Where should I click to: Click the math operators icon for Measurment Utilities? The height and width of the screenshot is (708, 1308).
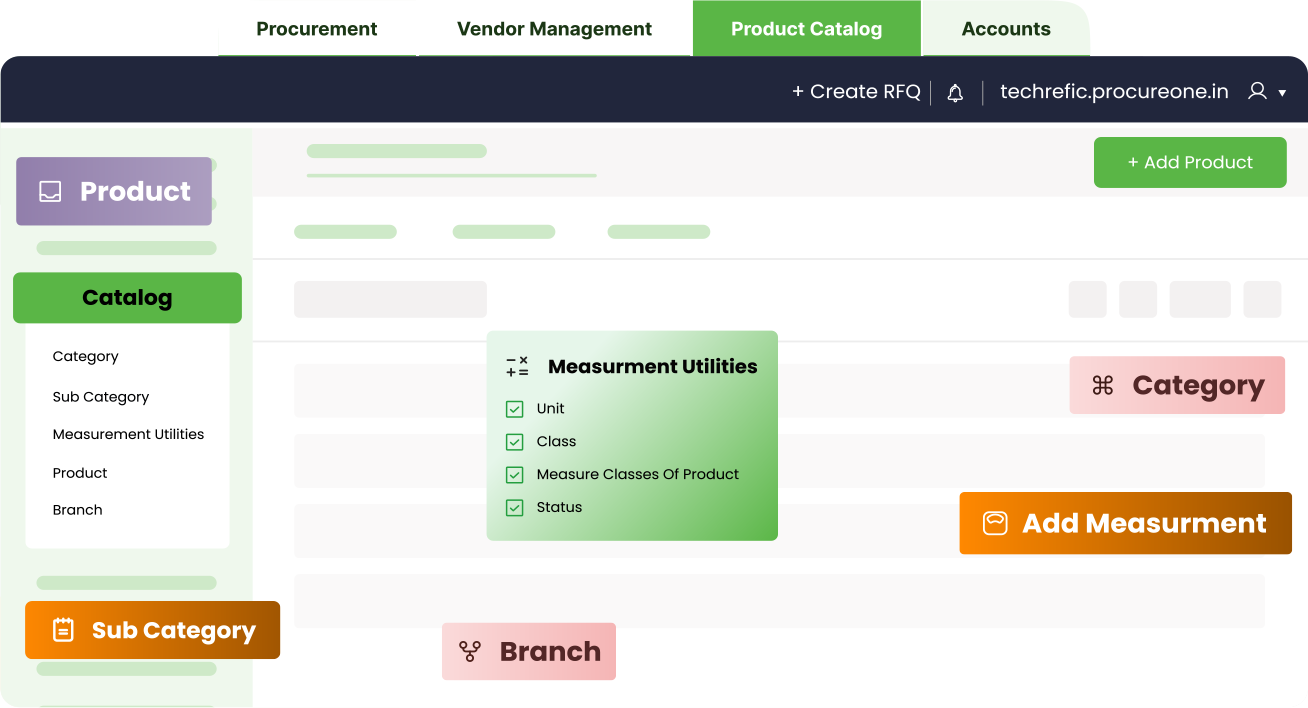pyautogui.click(x=517, y=367)
